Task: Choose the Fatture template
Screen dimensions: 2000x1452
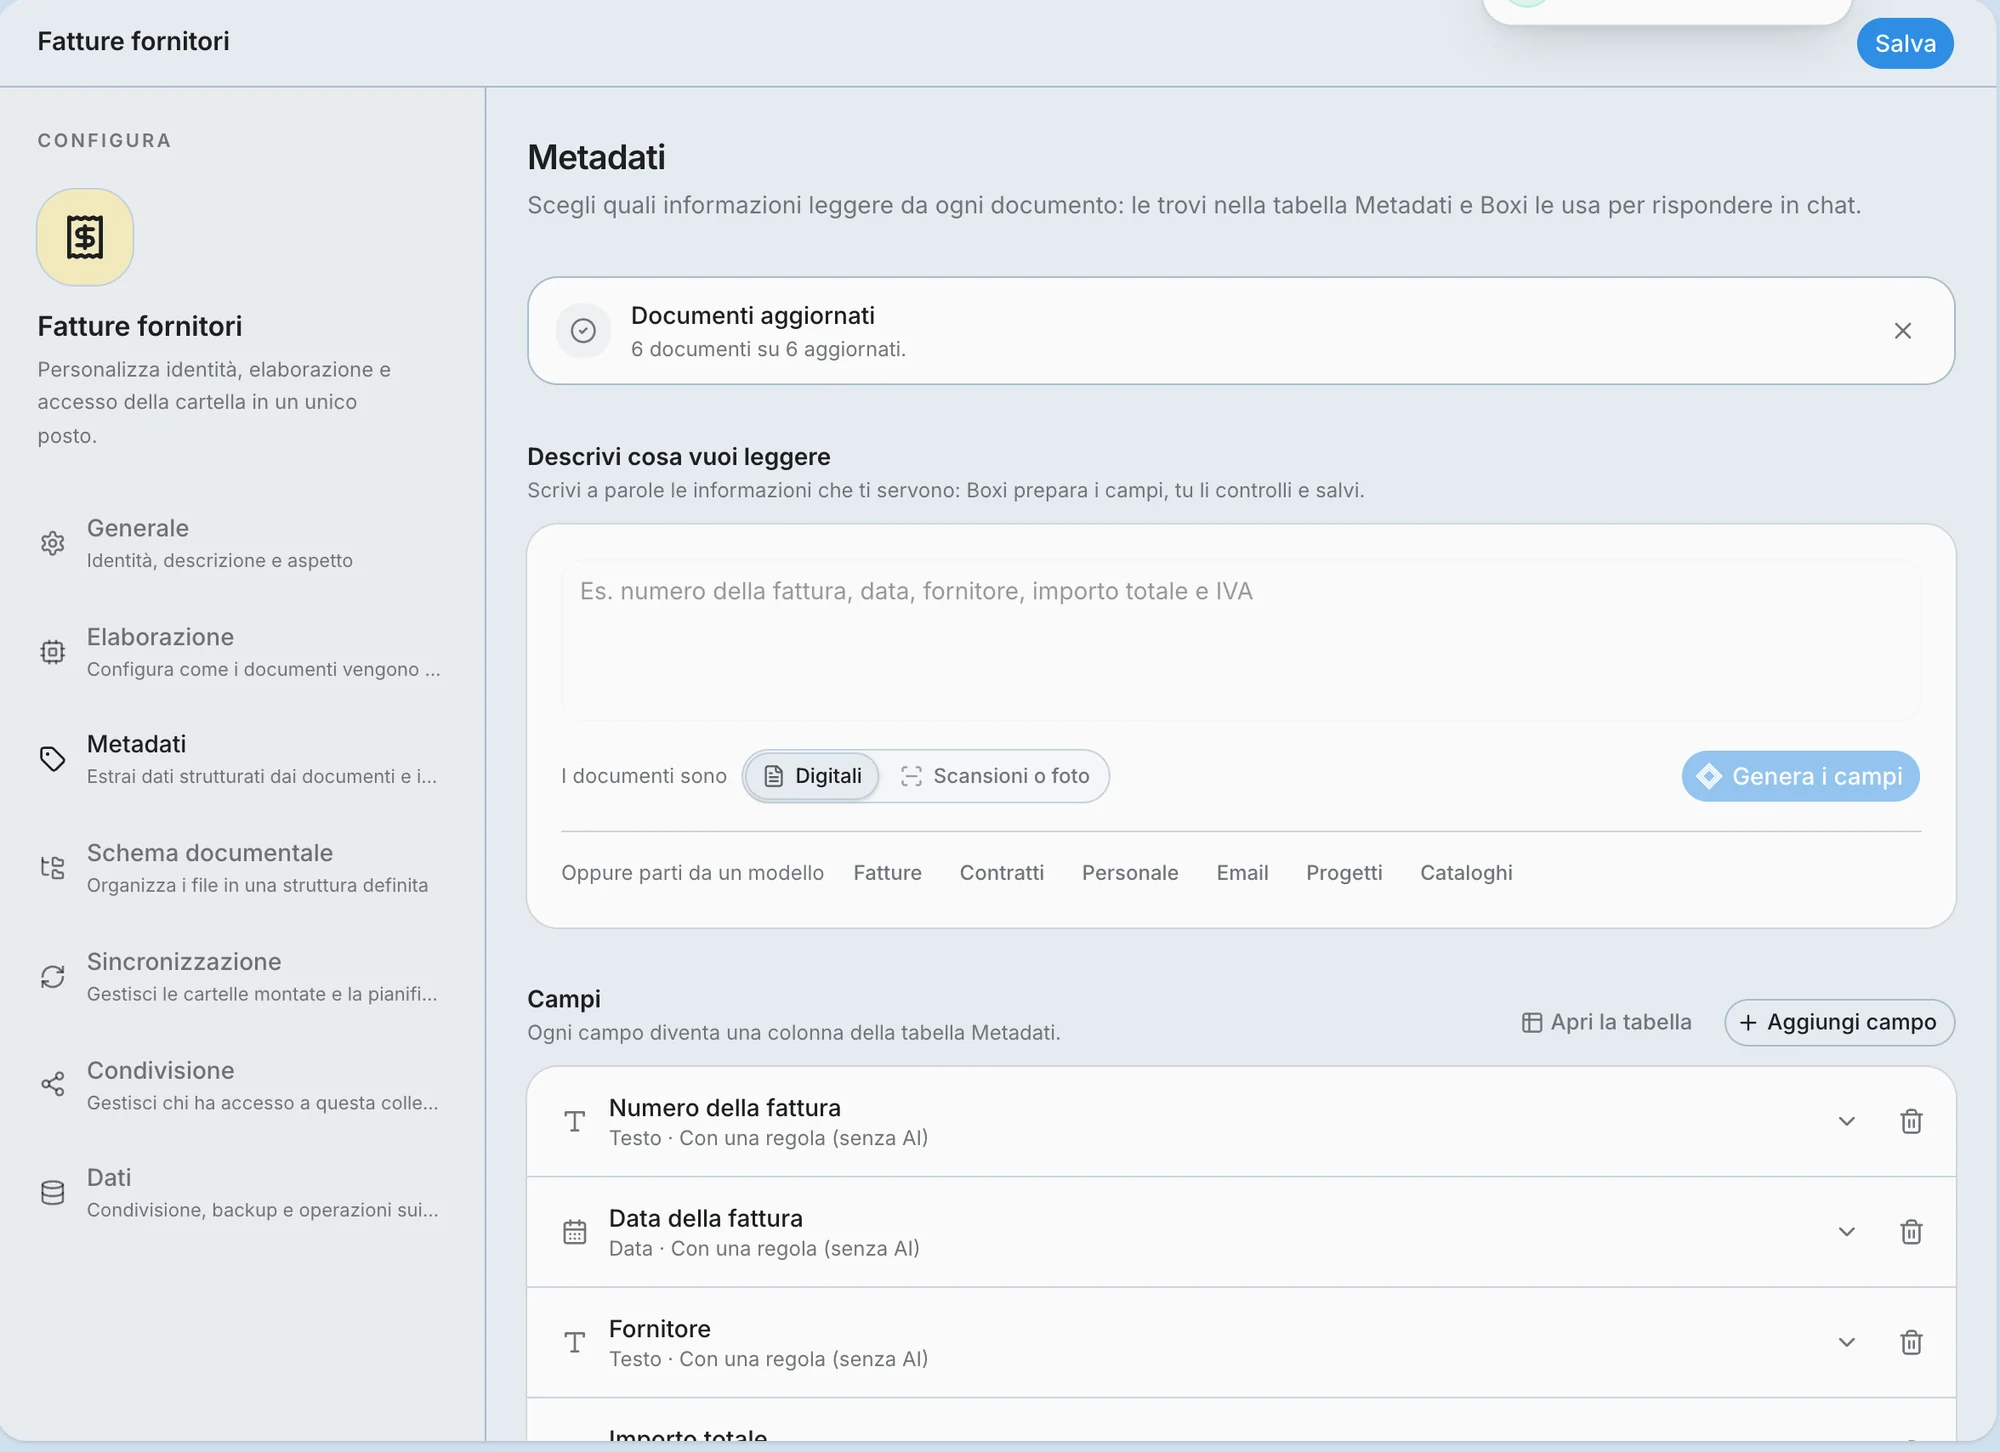Action: 888,873
